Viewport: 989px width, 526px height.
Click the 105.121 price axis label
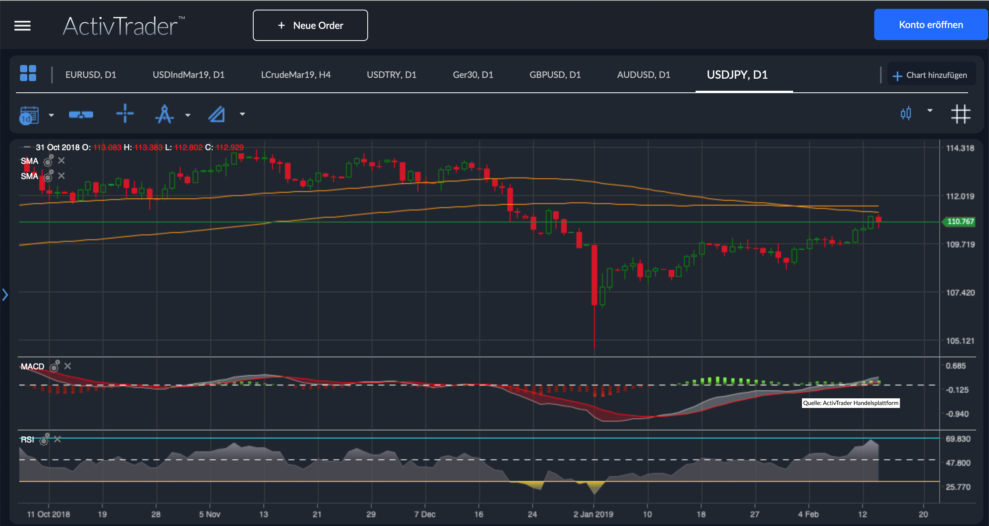960,341
